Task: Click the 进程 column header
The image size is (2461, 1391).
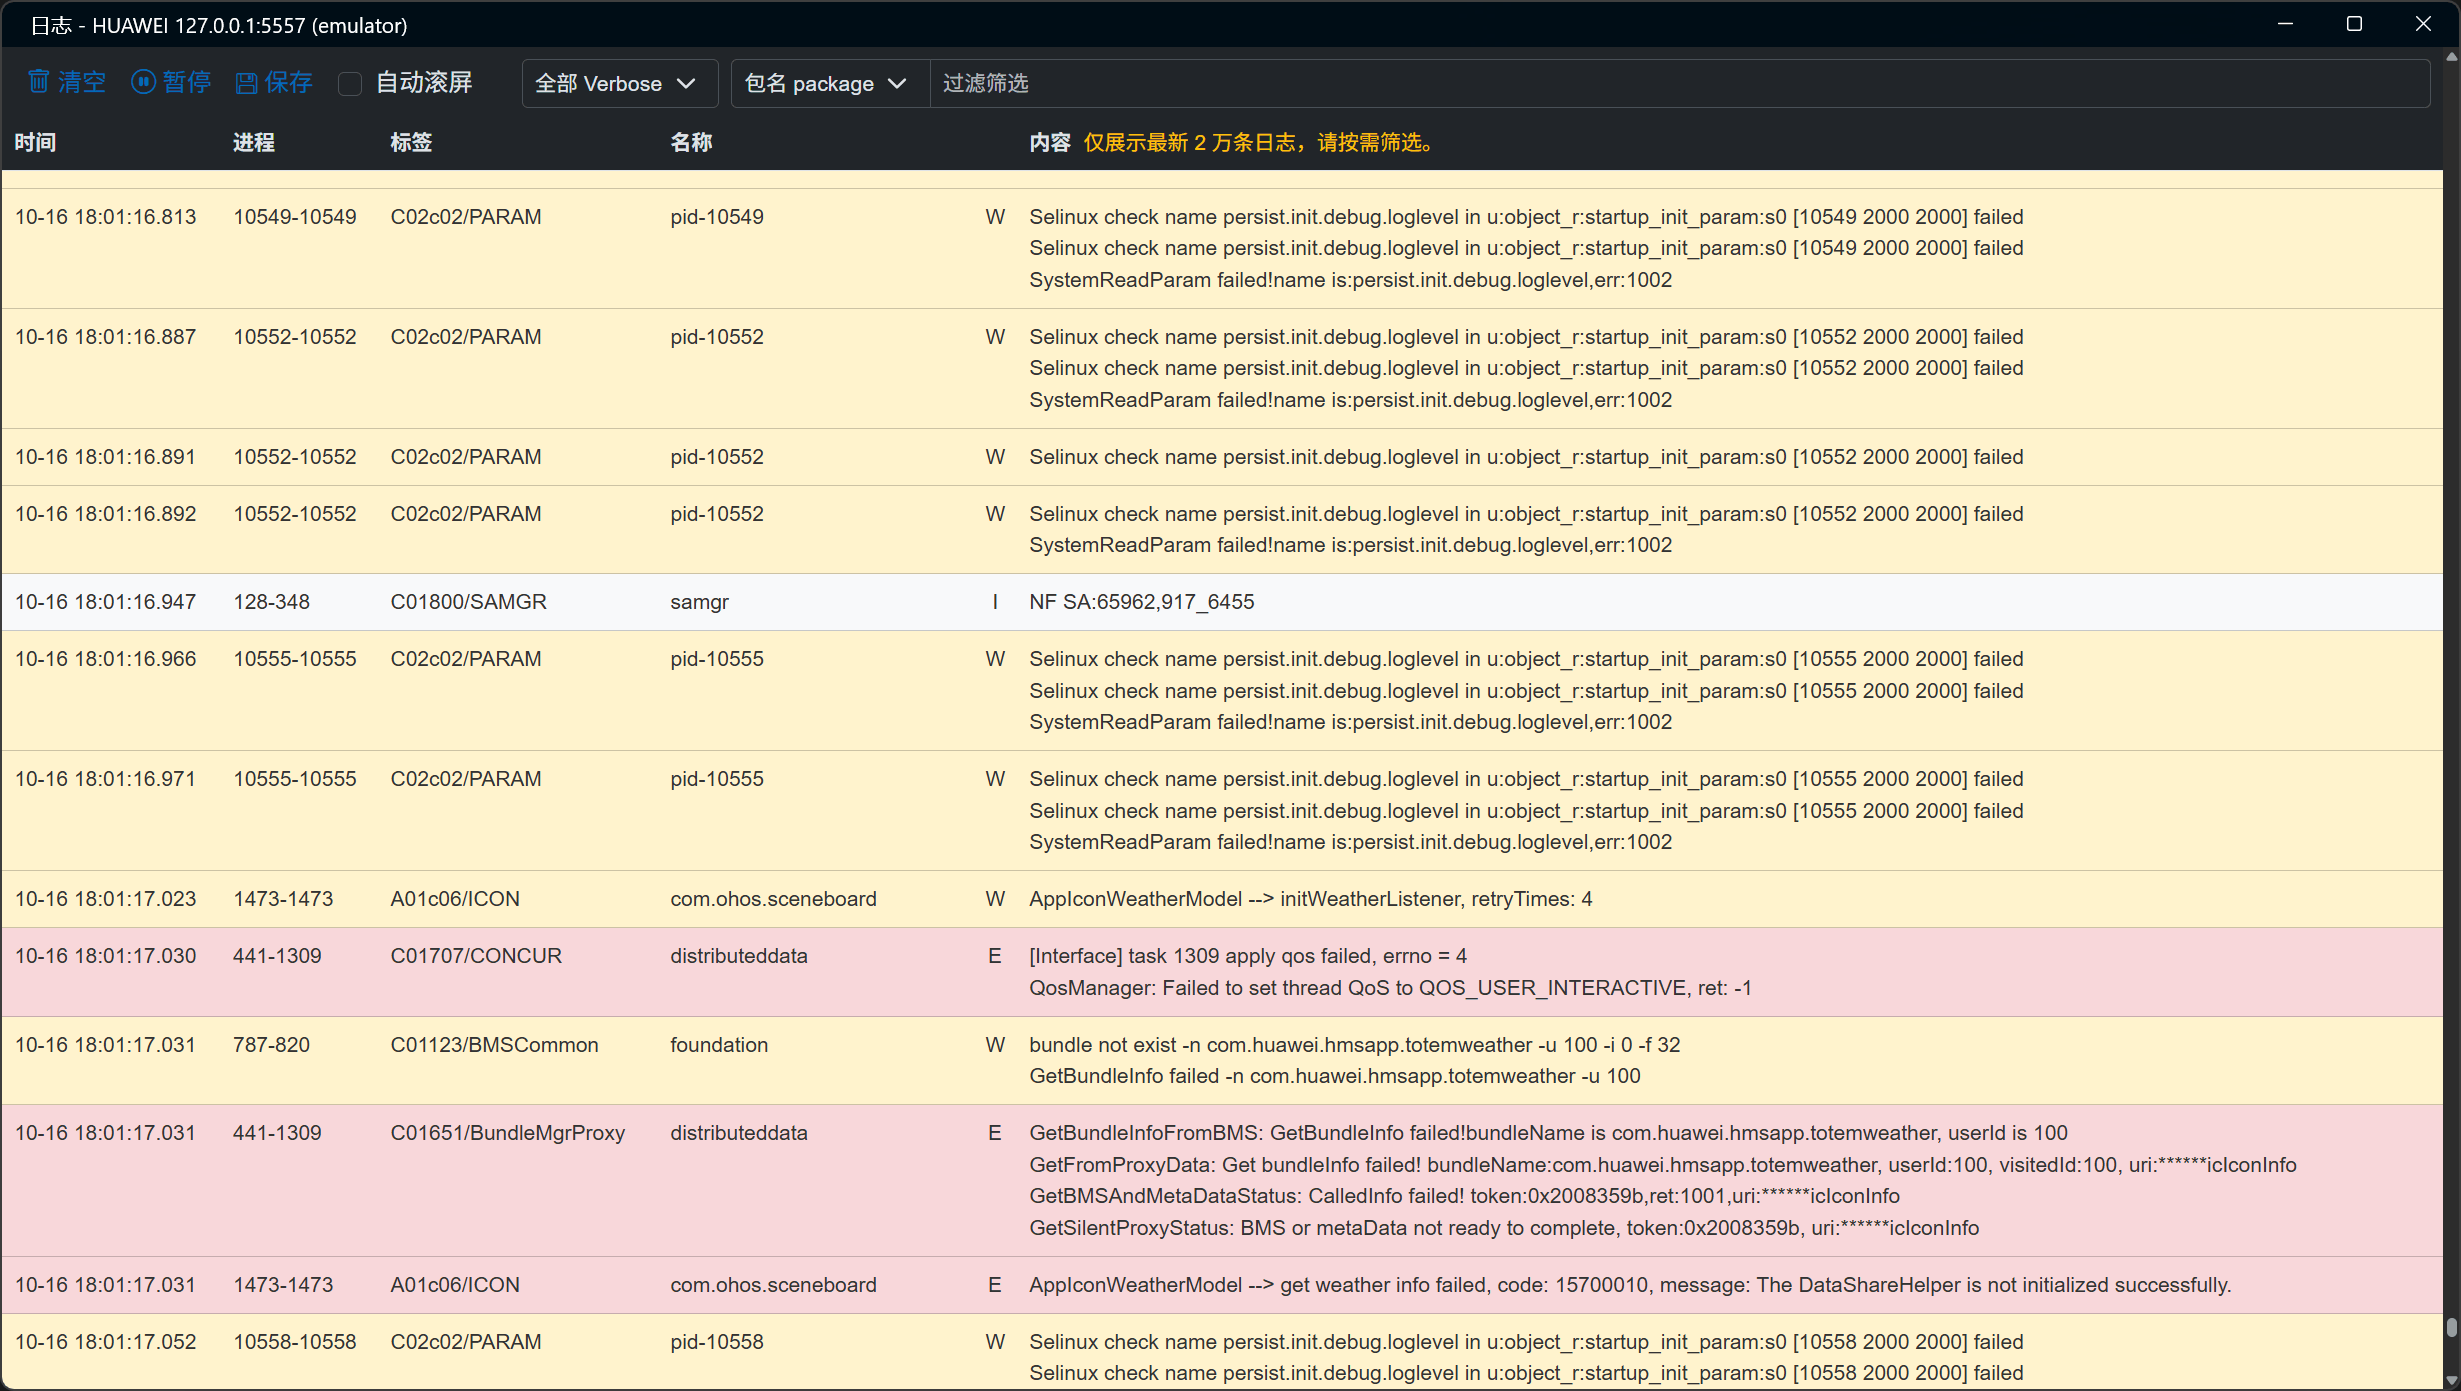Action: pos(254,143)
